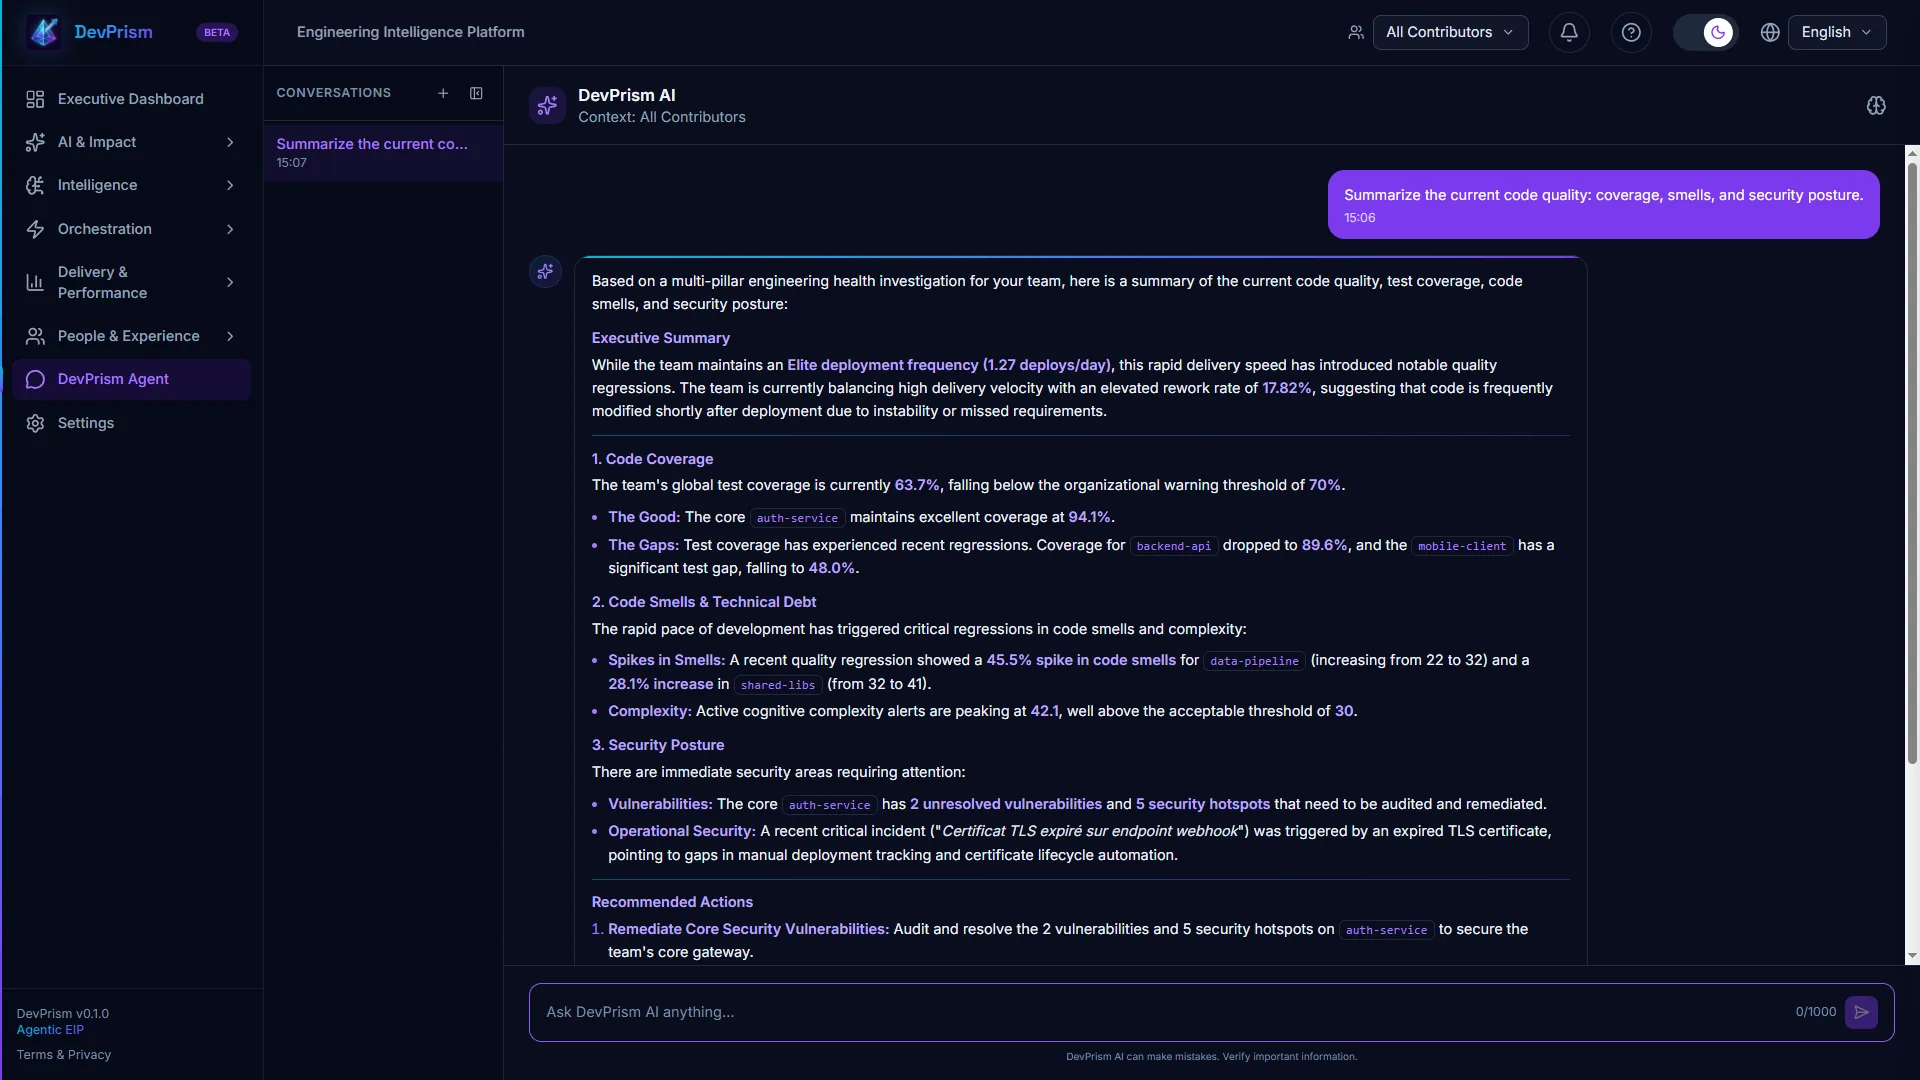This screenshot has height=1080, width=1920.
Task: Click the DevPrism Agent chat bubble icon
Action: (35, 379)
